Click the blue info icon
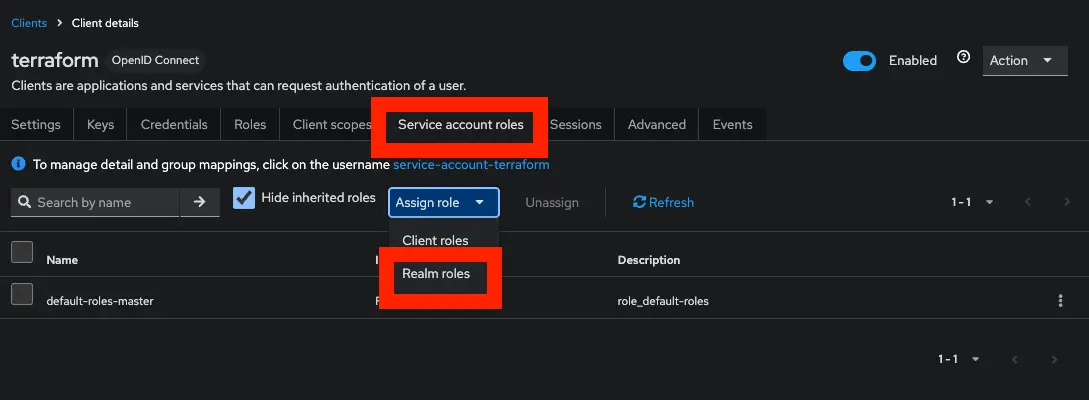1089x400 pixels. pyautogui.click(x=19, y=165)
